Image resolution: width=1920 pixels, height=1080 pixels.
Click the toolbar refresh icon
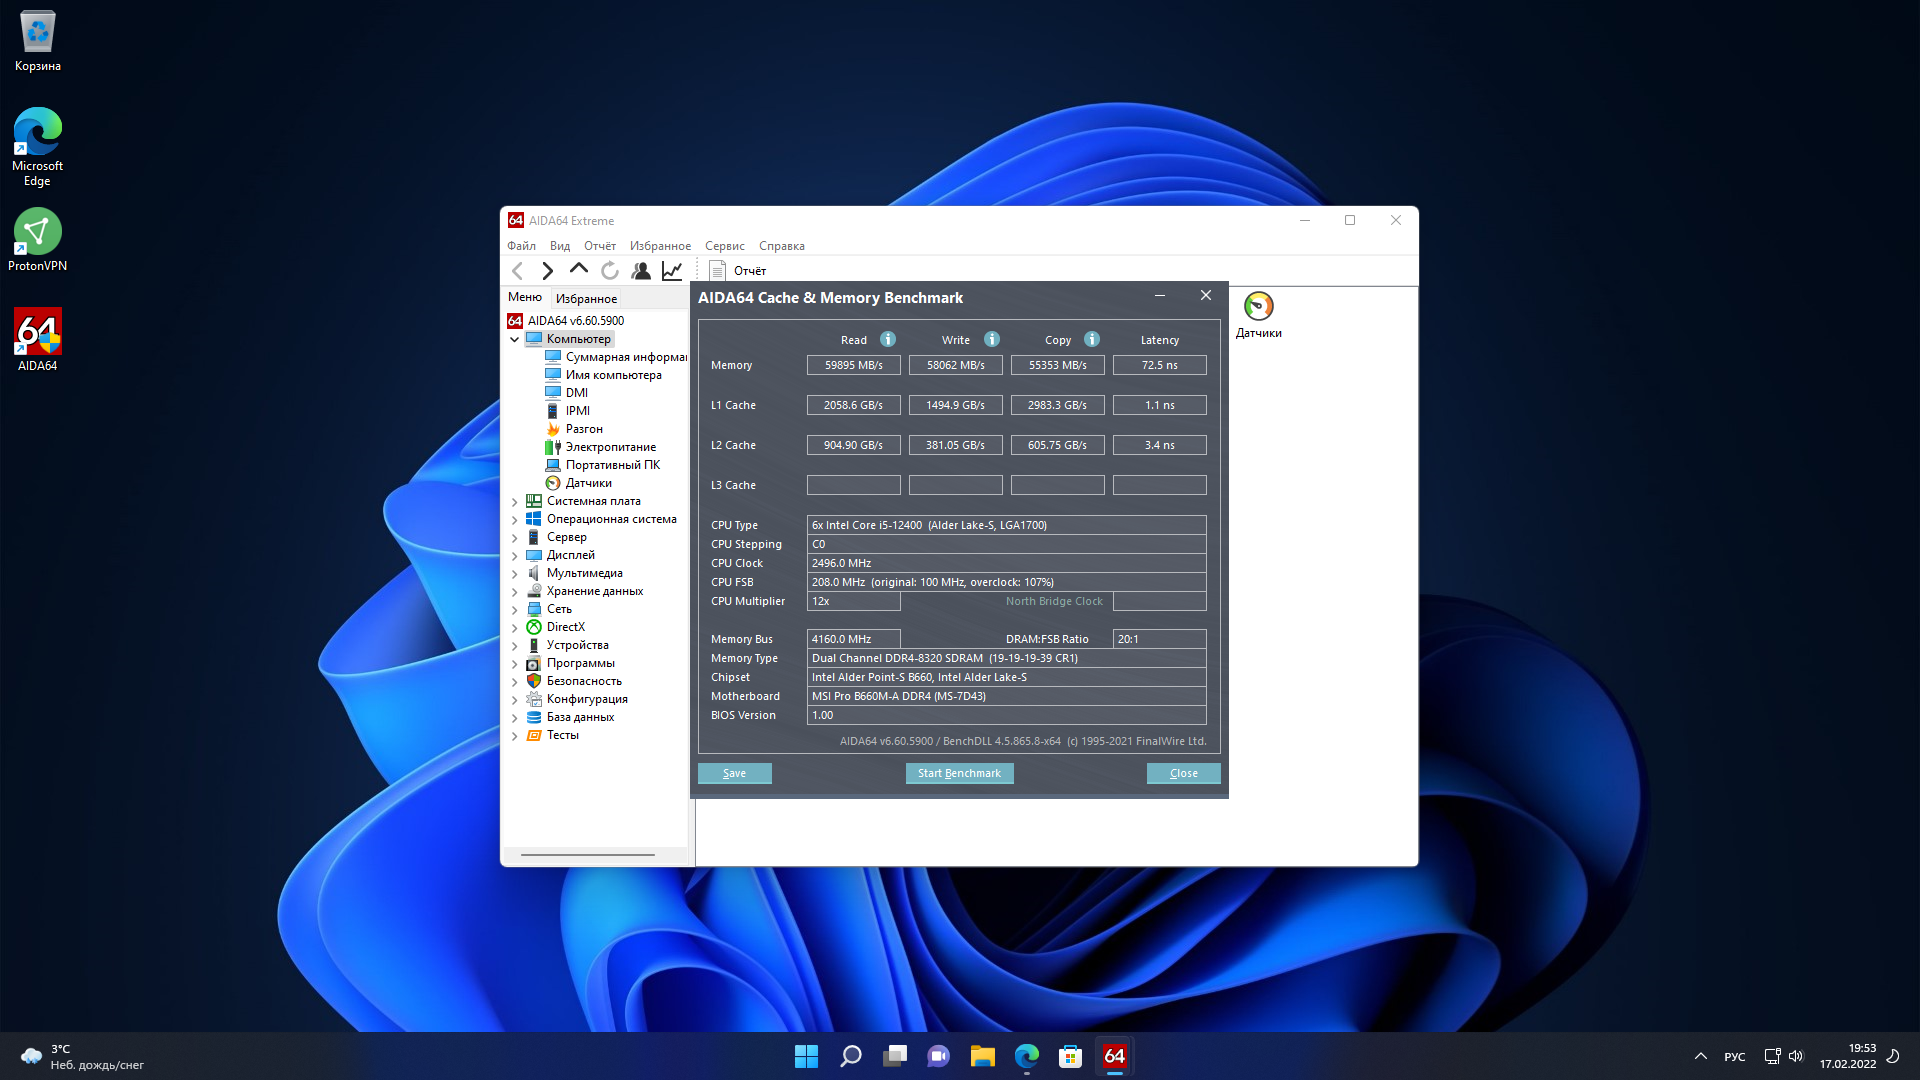(x=610, y=270)
